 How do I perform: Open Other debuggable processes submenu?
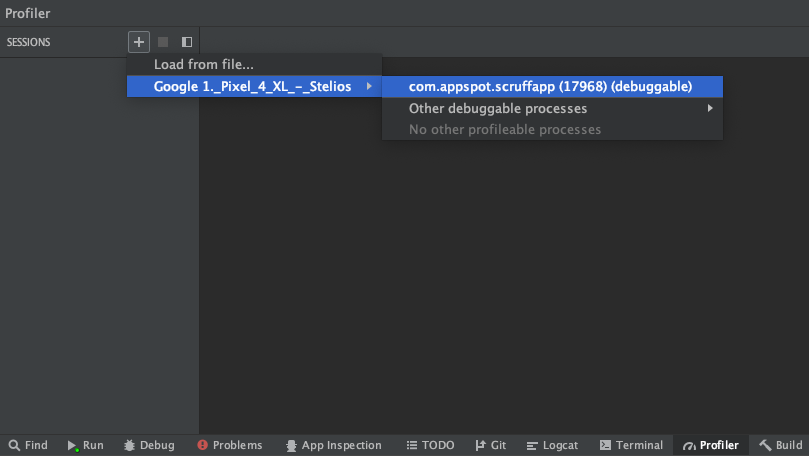[552, 108]
